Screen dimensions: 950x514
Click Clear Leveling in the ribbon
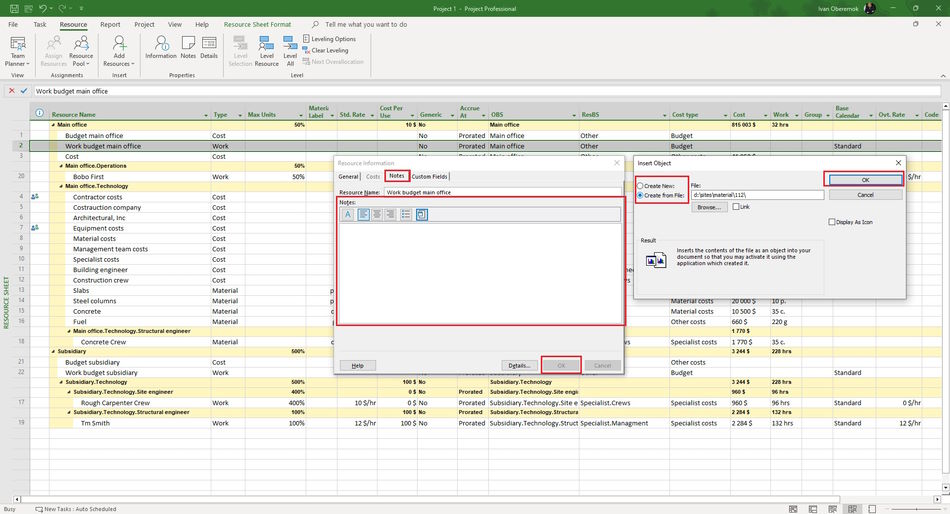pos(325,50)
